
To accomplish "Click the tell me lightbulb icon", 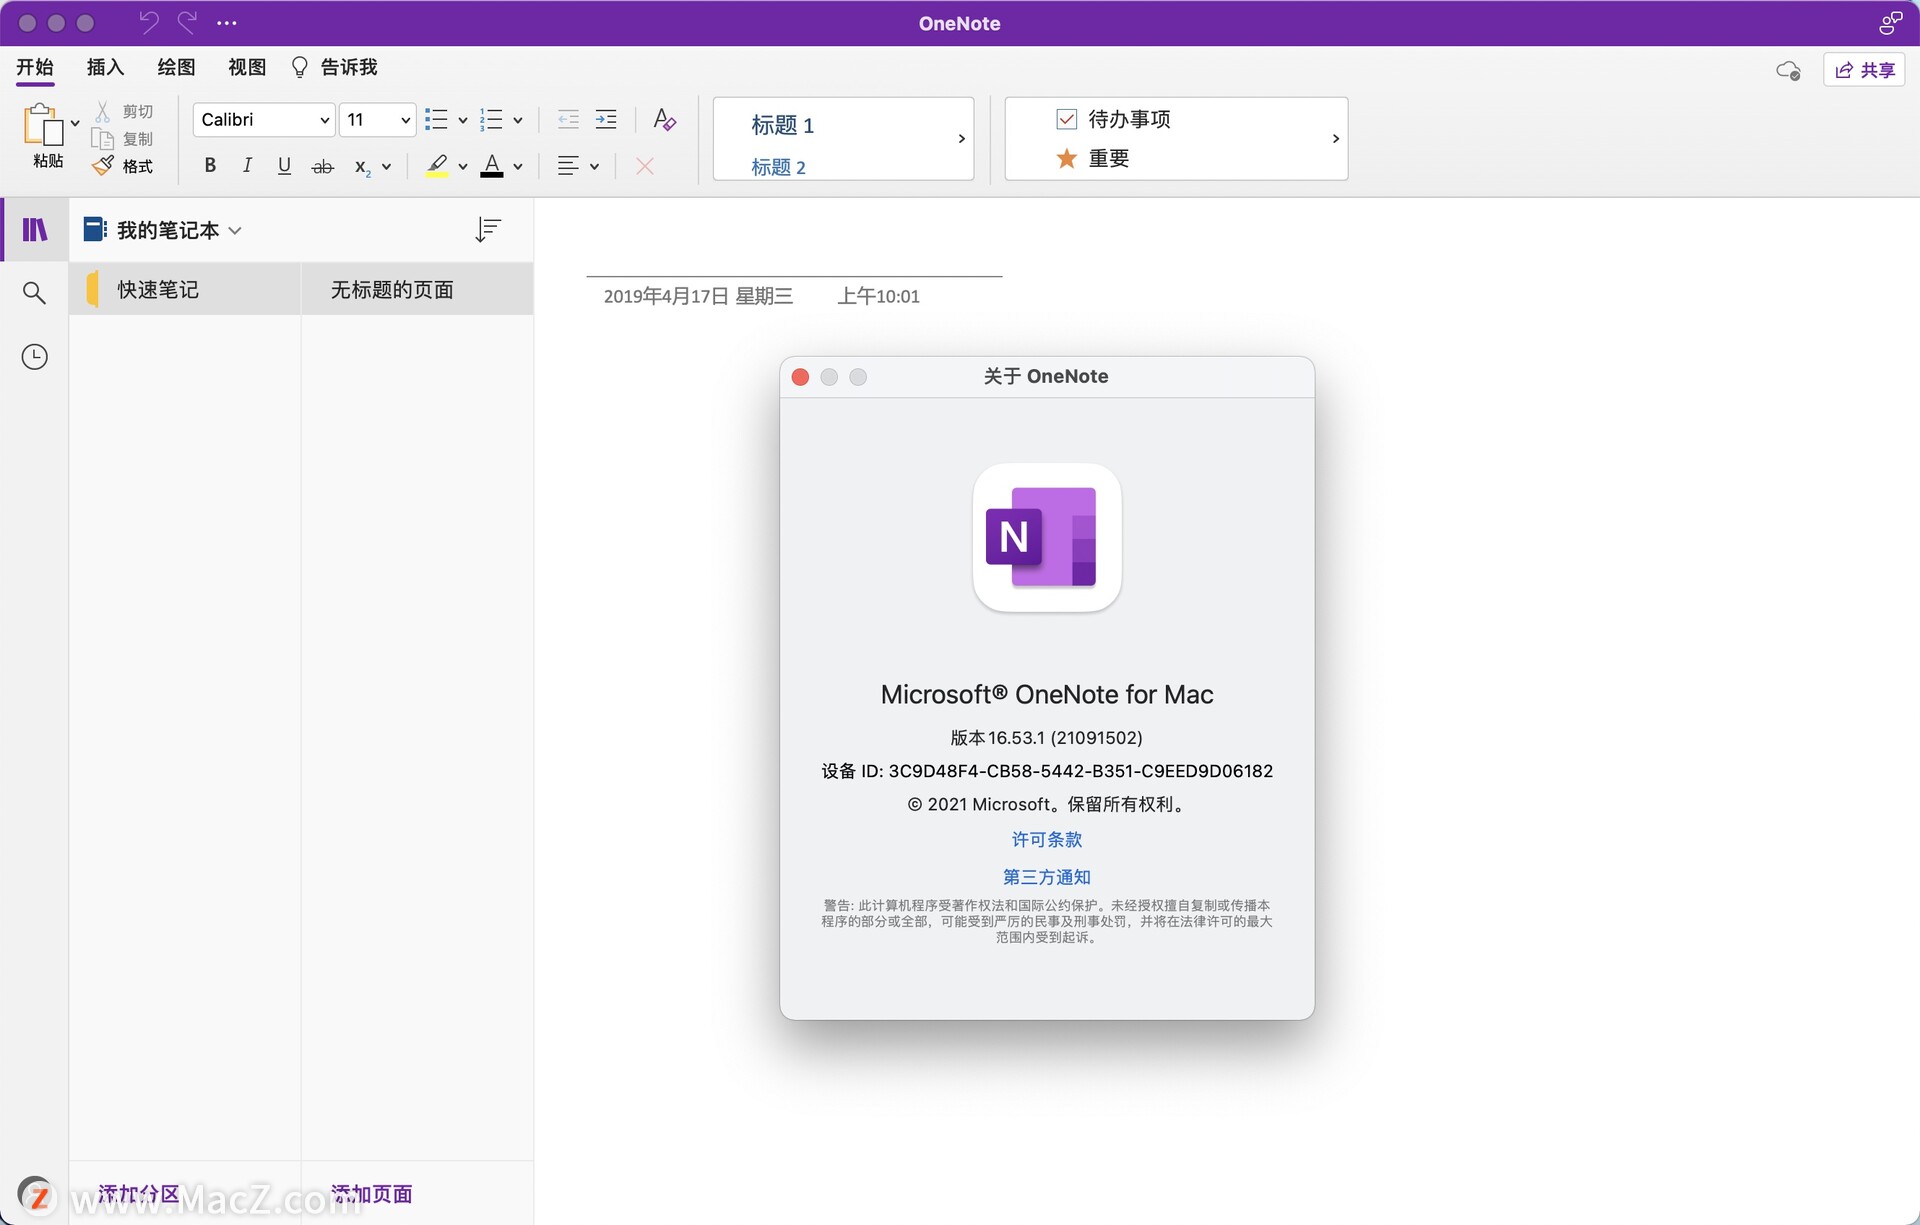I will pyautogui.click(x=299, y=67).
